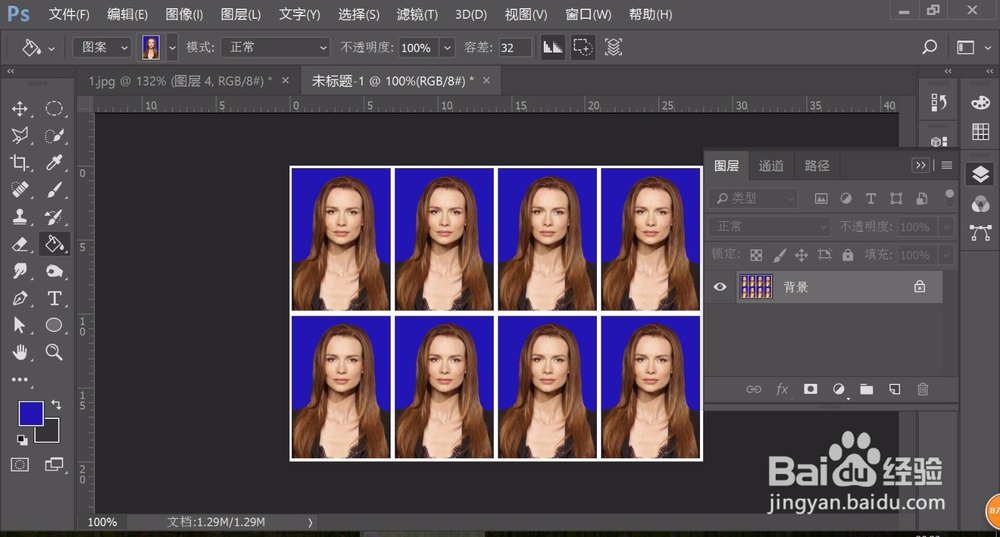The image size is (1000, 537).
Task: Select the Path Selection tool
Action: coord(20,325)
